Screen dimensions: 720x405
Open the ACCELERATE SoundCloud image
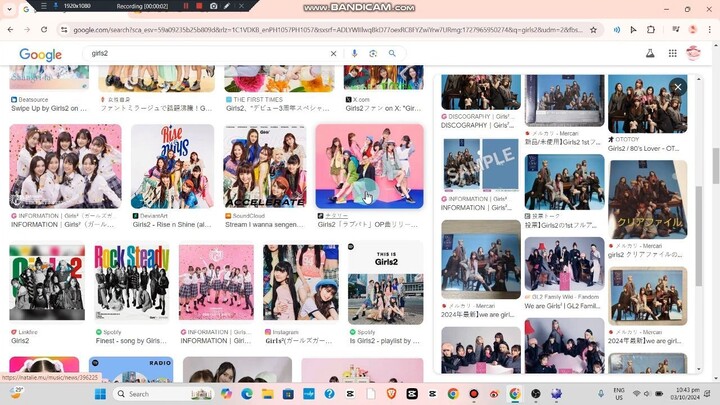[265, 166]
